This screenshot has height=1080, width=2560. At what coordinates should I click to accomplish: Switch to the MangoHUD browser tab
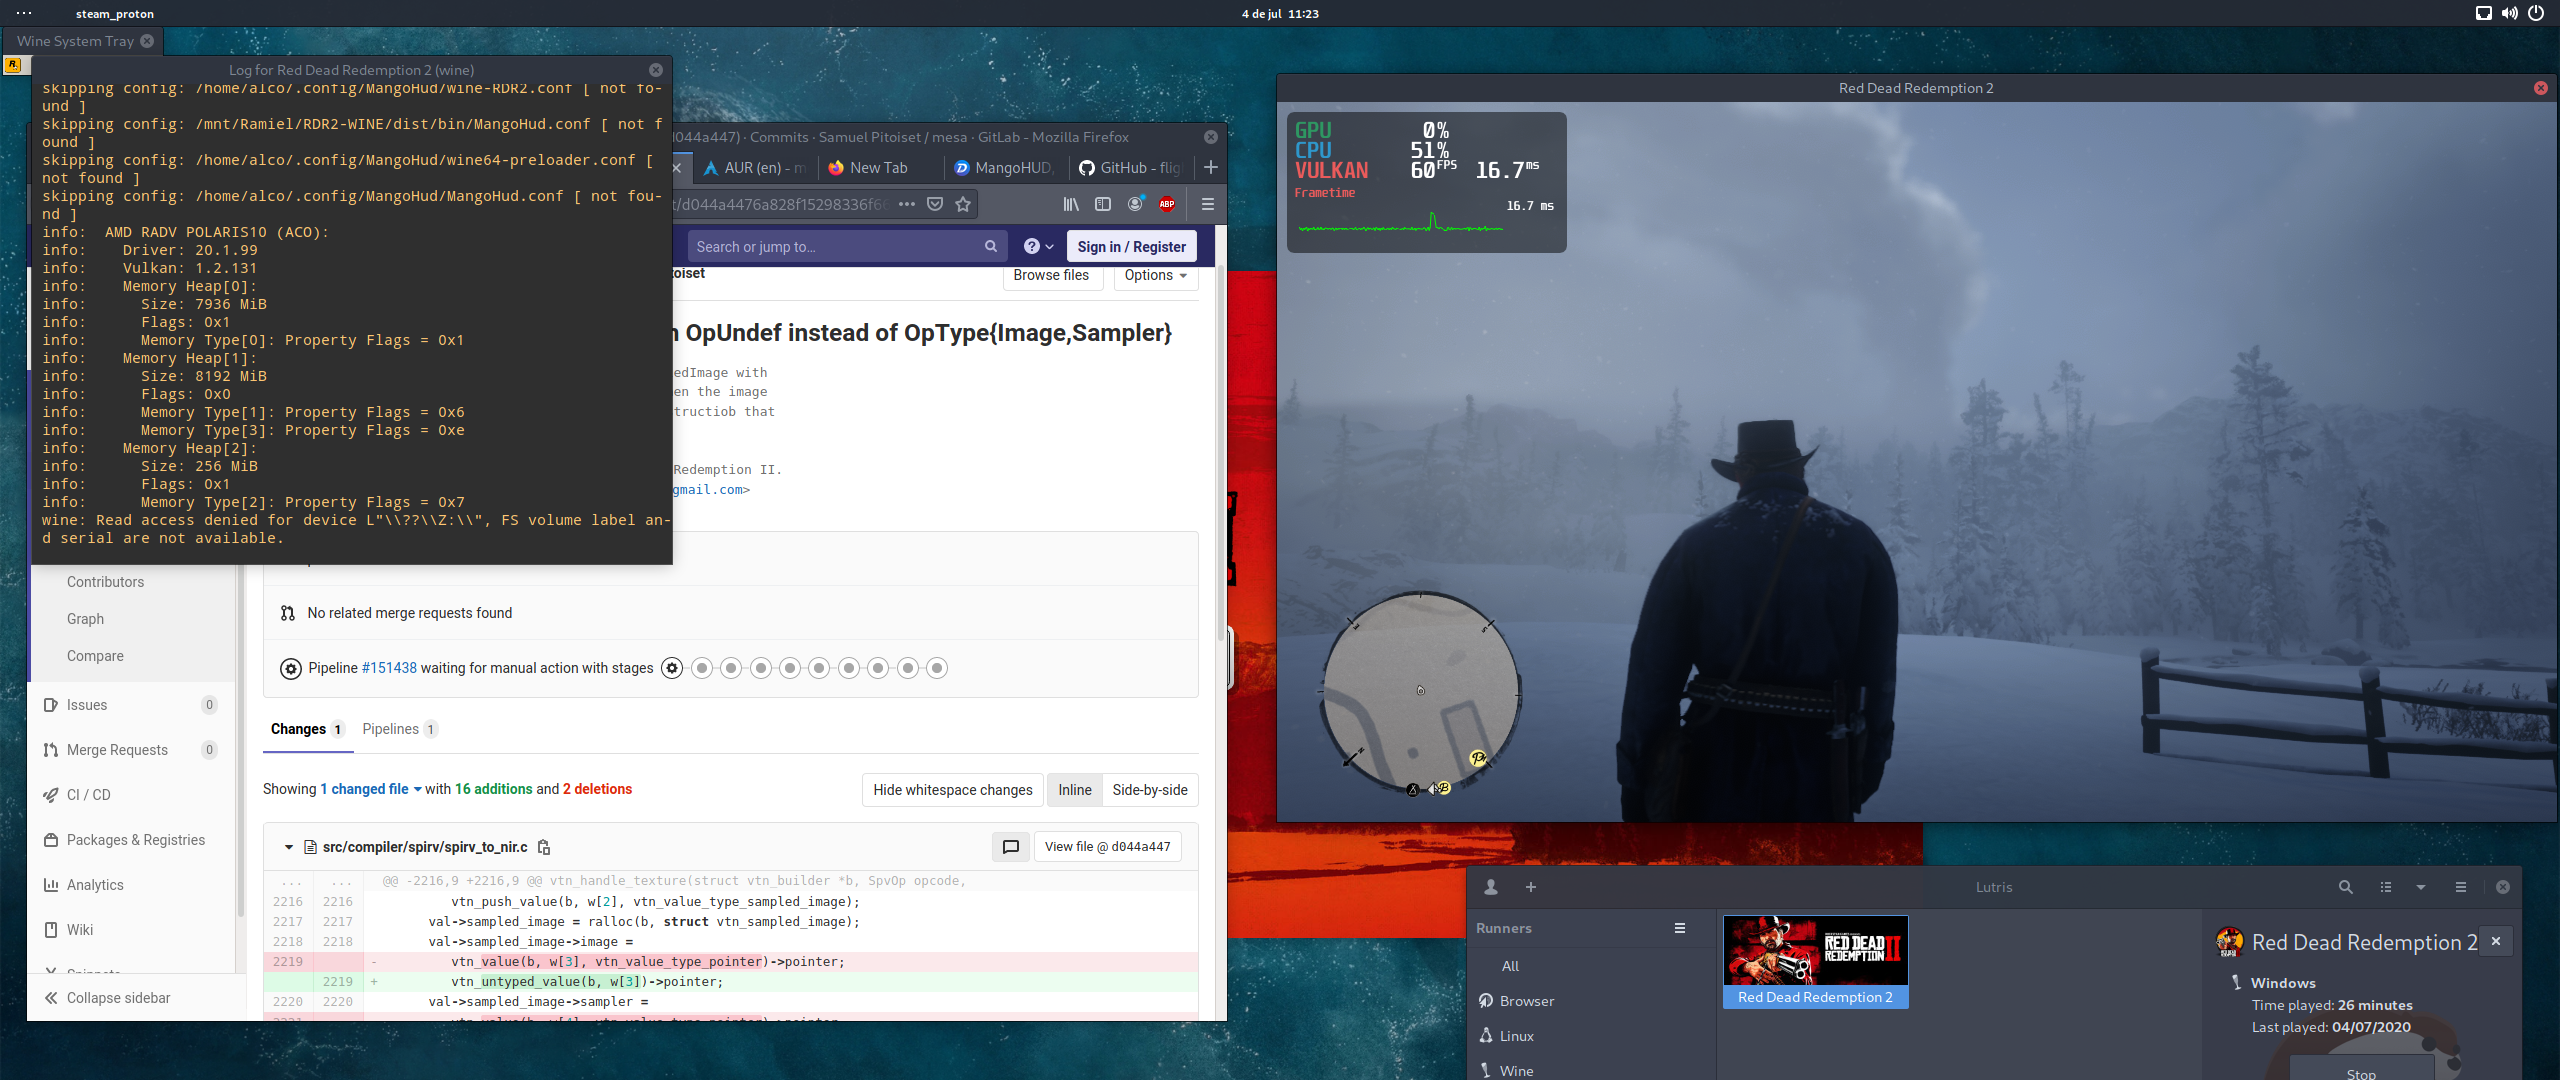[1006, 168]
